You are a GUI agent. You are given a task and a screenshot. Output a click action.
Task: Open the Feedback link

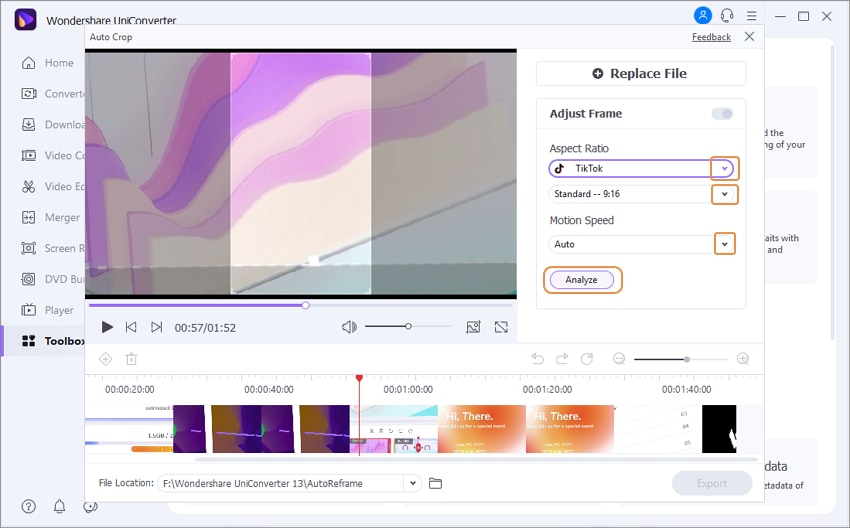tap(711, 37)
